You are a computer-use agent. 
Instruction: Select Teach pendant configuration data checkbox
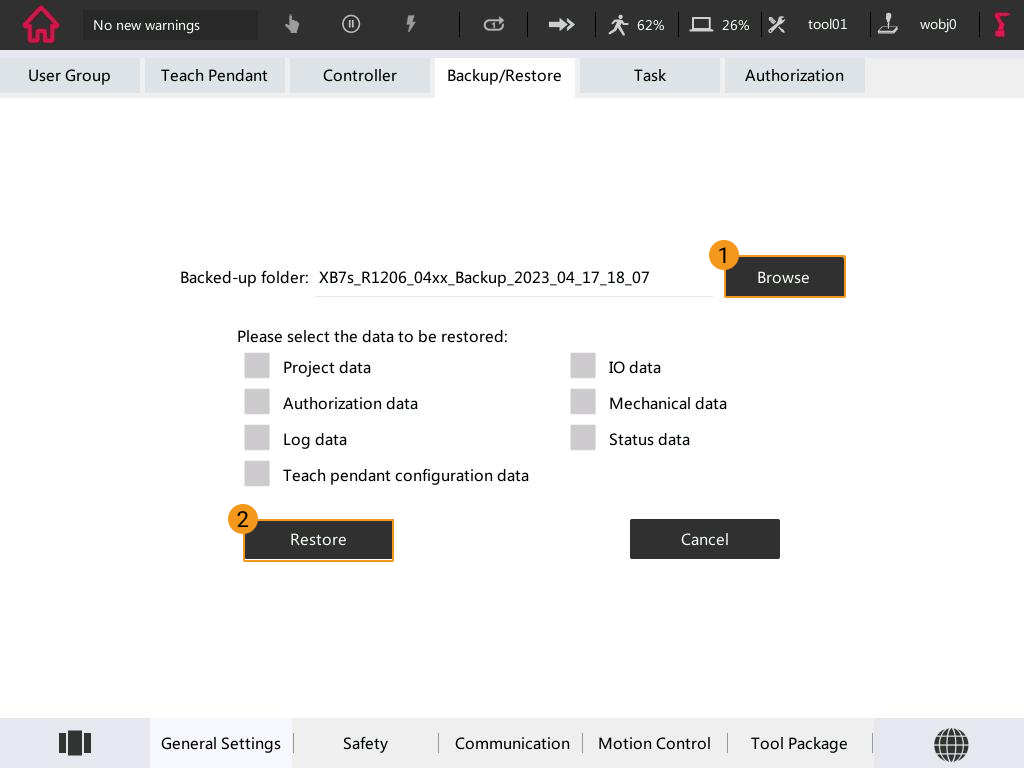click(257, 474)
